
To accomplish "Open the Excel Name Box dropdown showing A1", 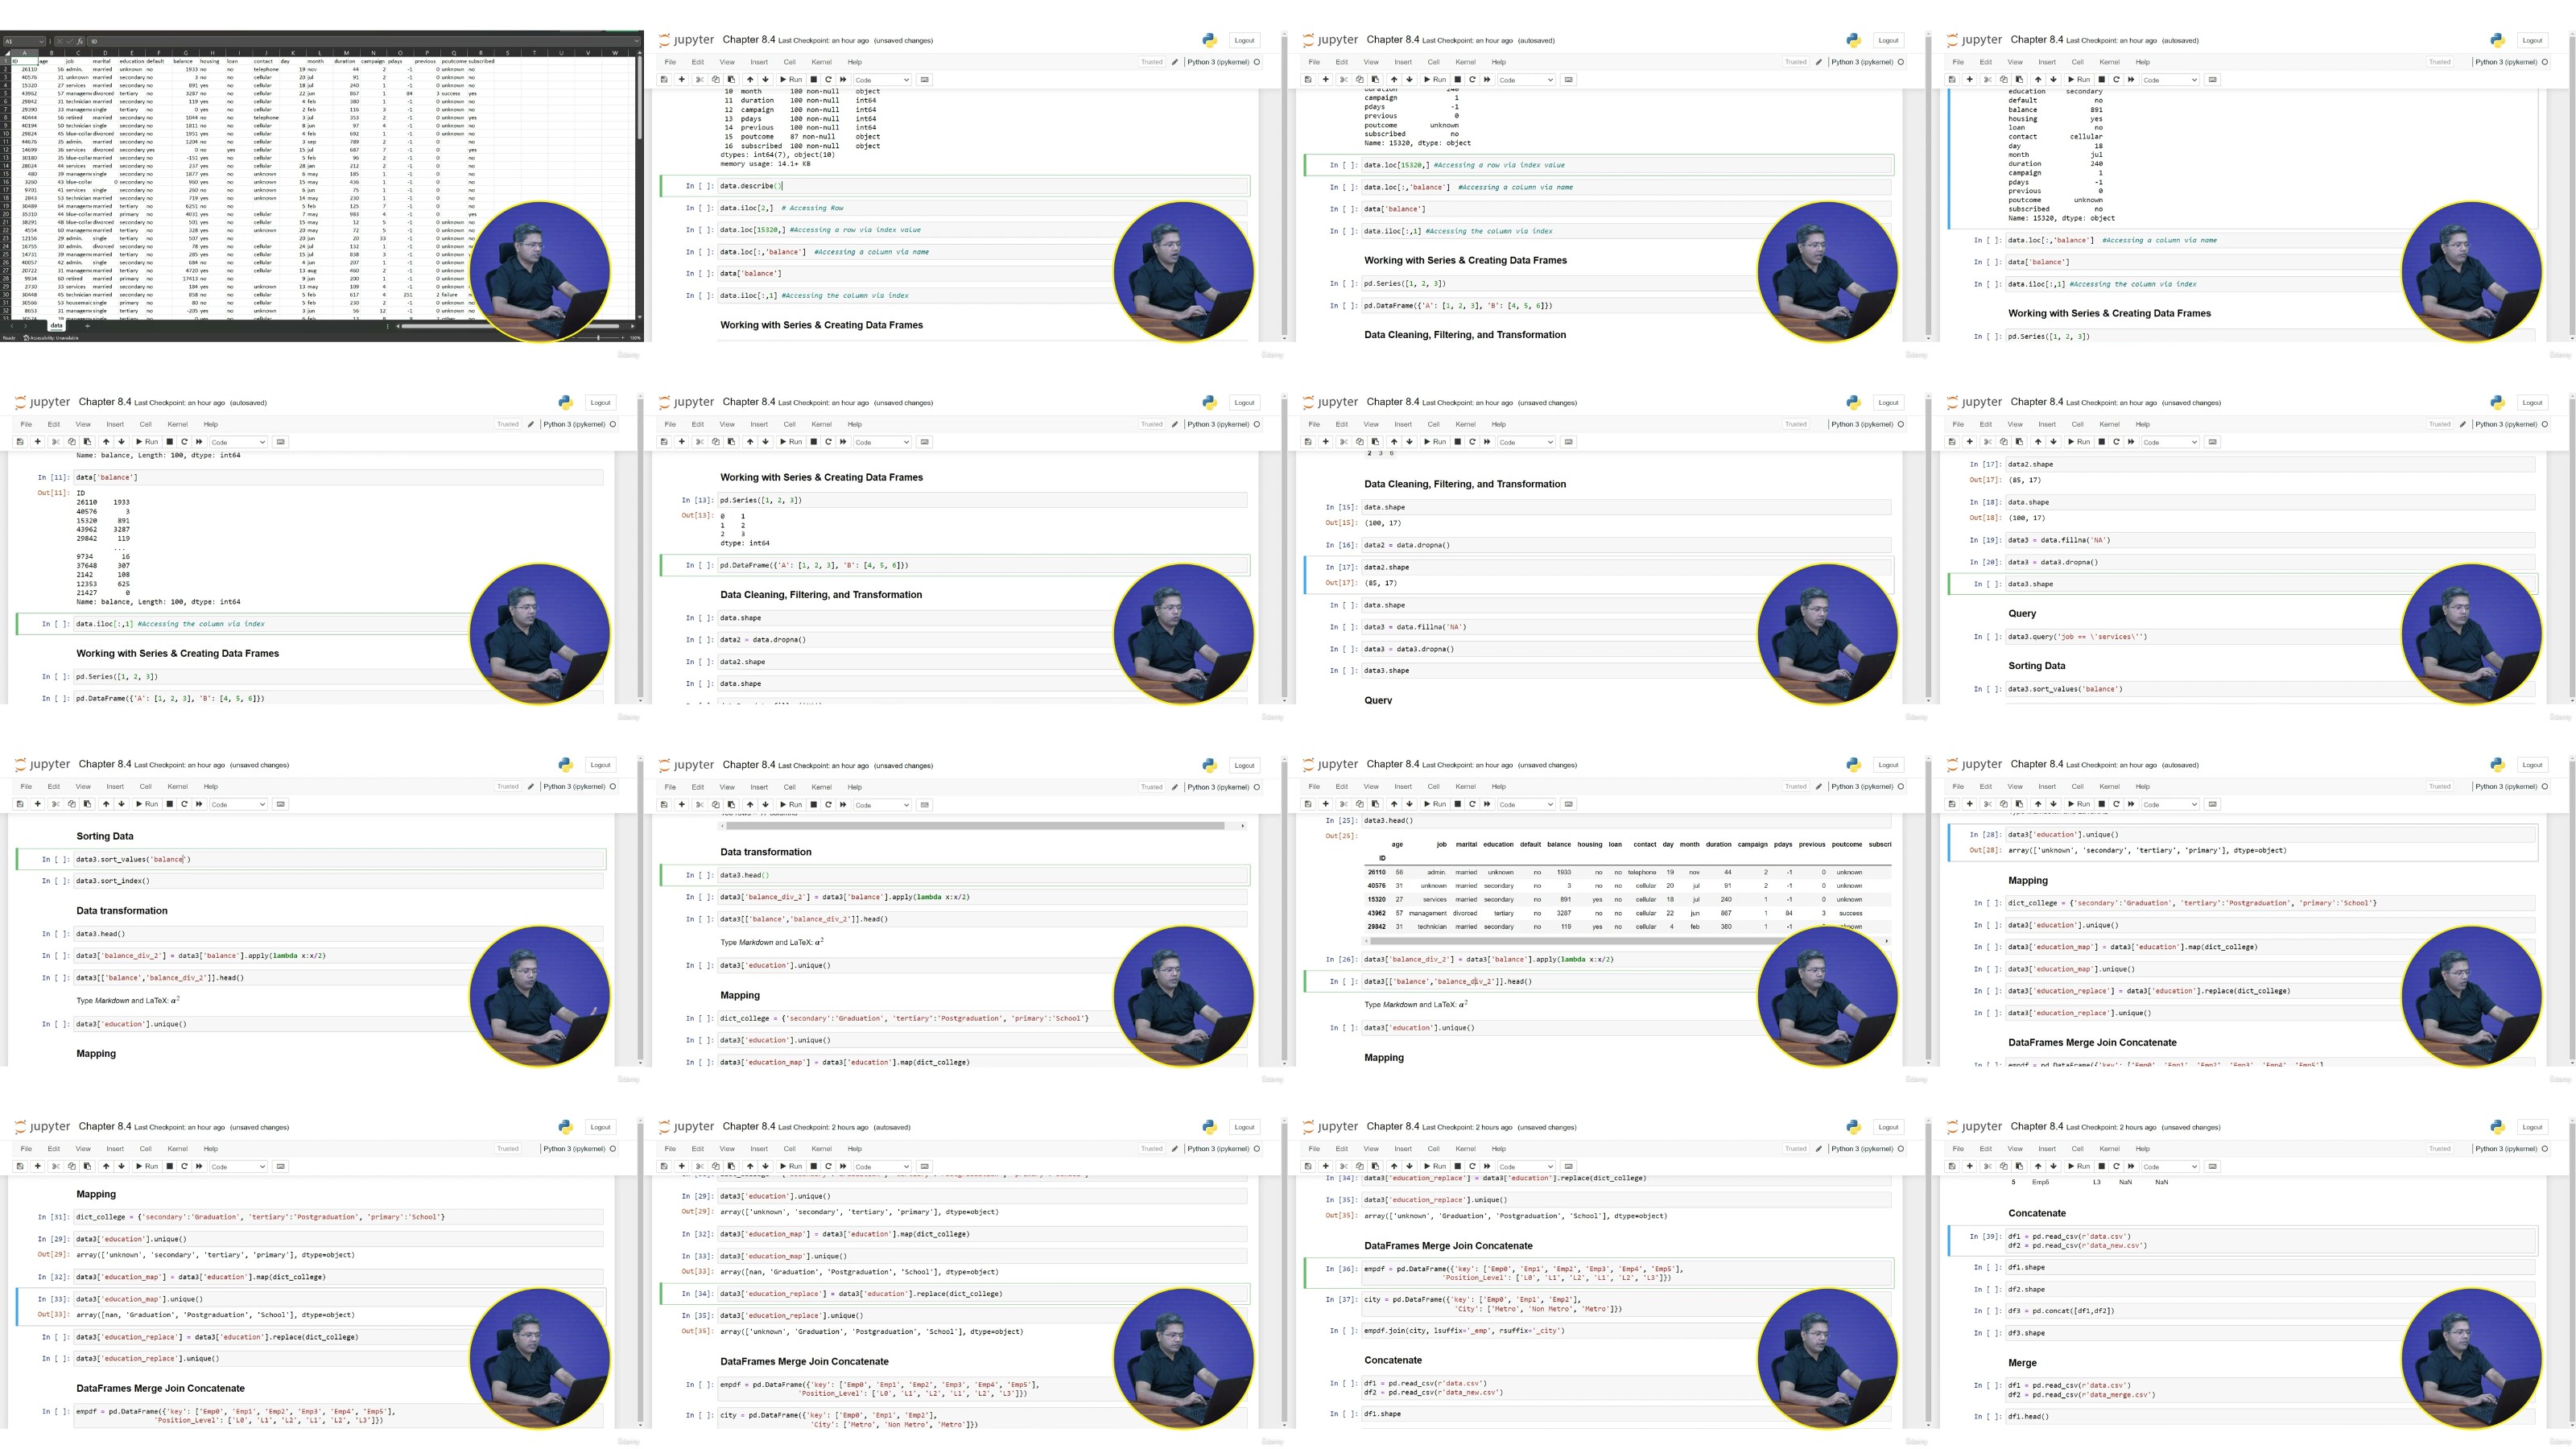I will (40, 41).
